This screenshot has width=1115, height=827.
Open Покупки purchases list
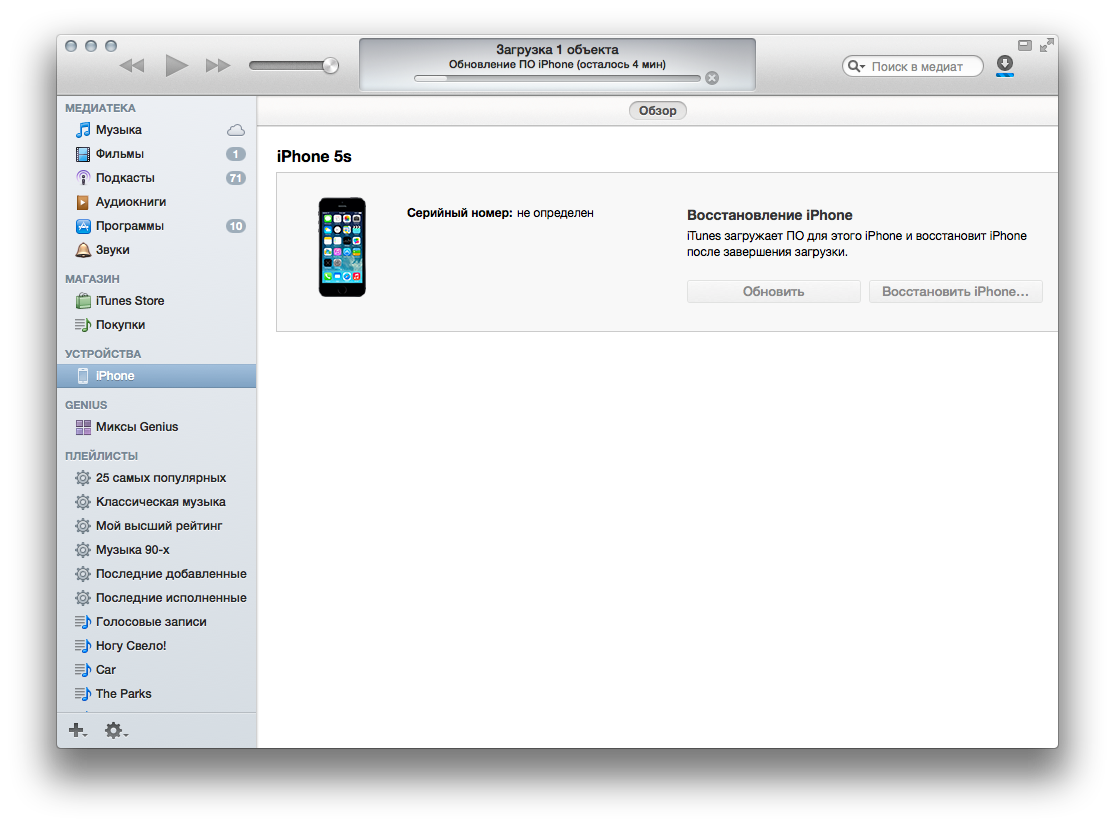click(x=156, y=325)
